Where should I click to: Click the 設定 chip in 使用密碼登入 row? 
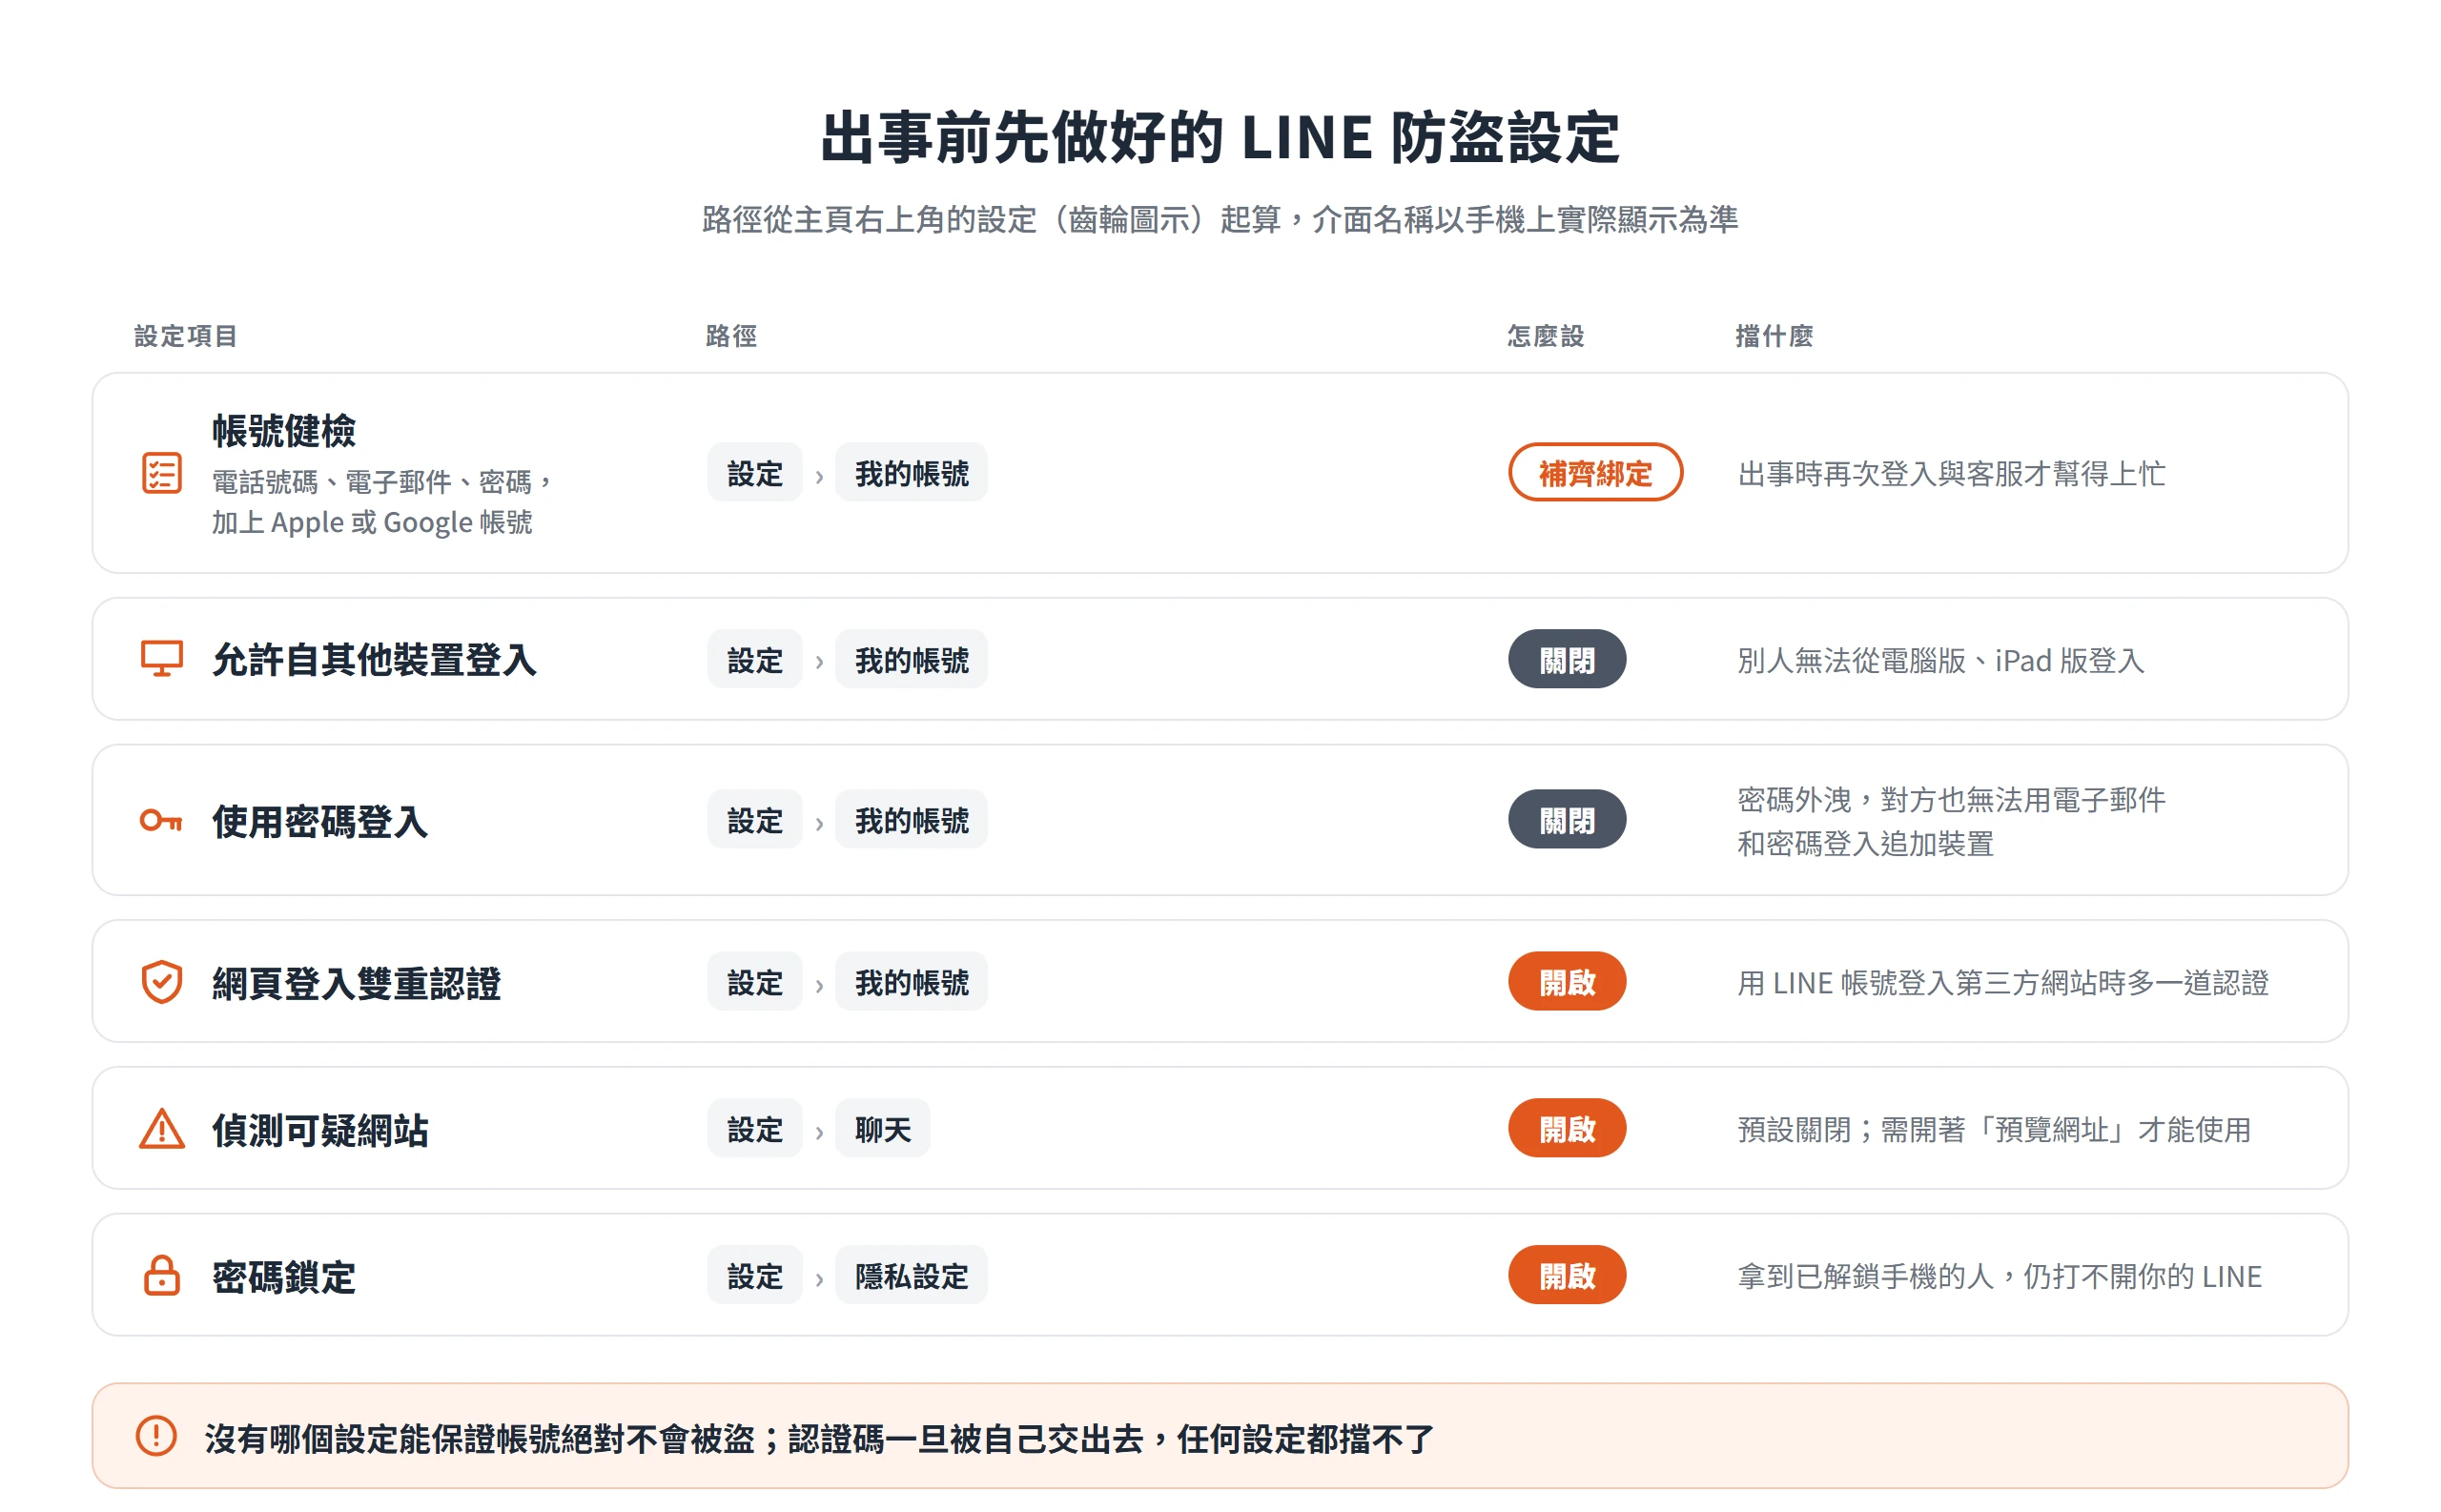[755, 820]
